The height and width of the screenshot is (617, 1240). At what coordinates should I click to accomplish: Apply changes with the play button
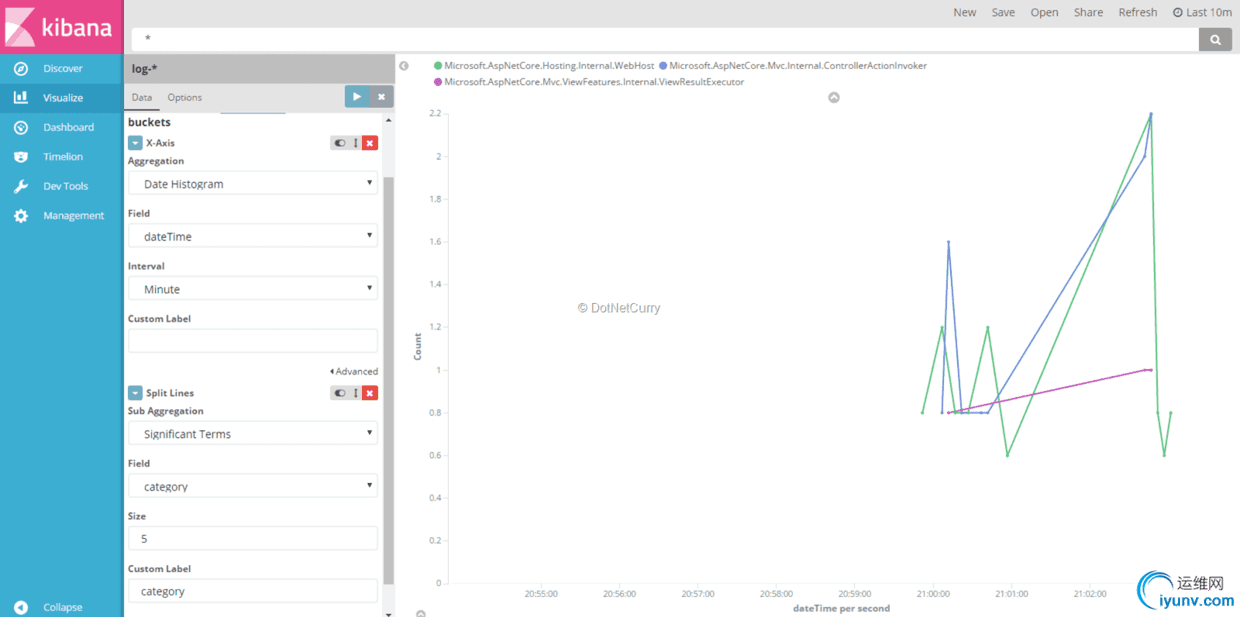pyautogui.click(x=357, y=96)
